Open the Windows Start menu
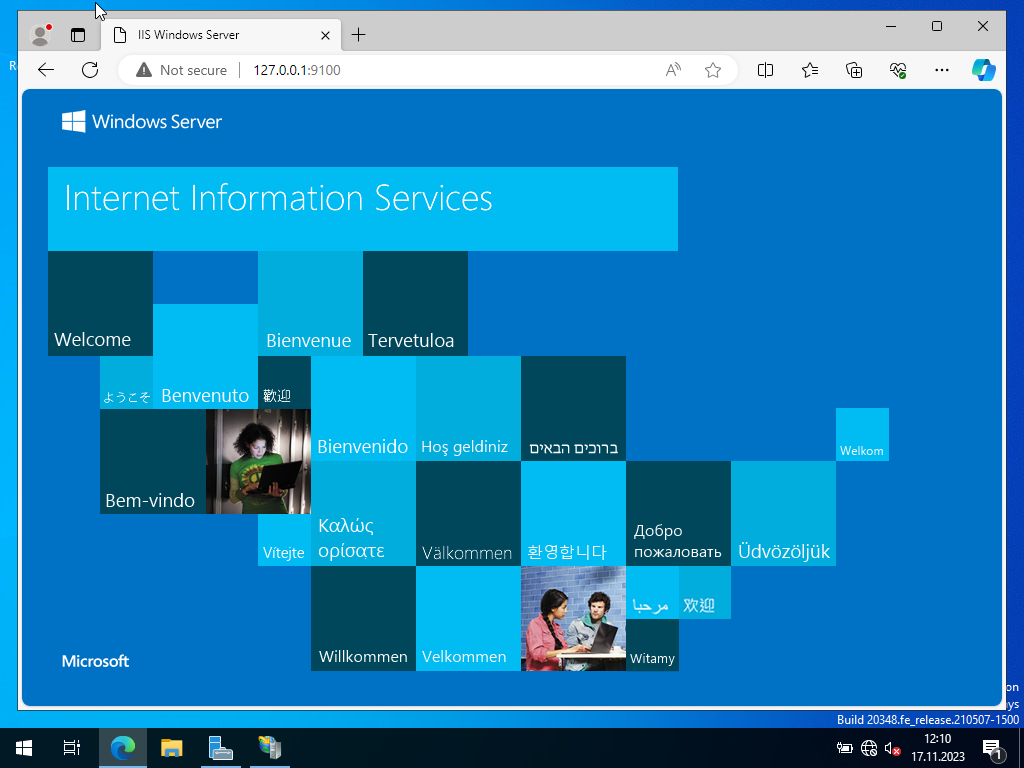This screenshot has width=1024, height=768. (24, 748)
